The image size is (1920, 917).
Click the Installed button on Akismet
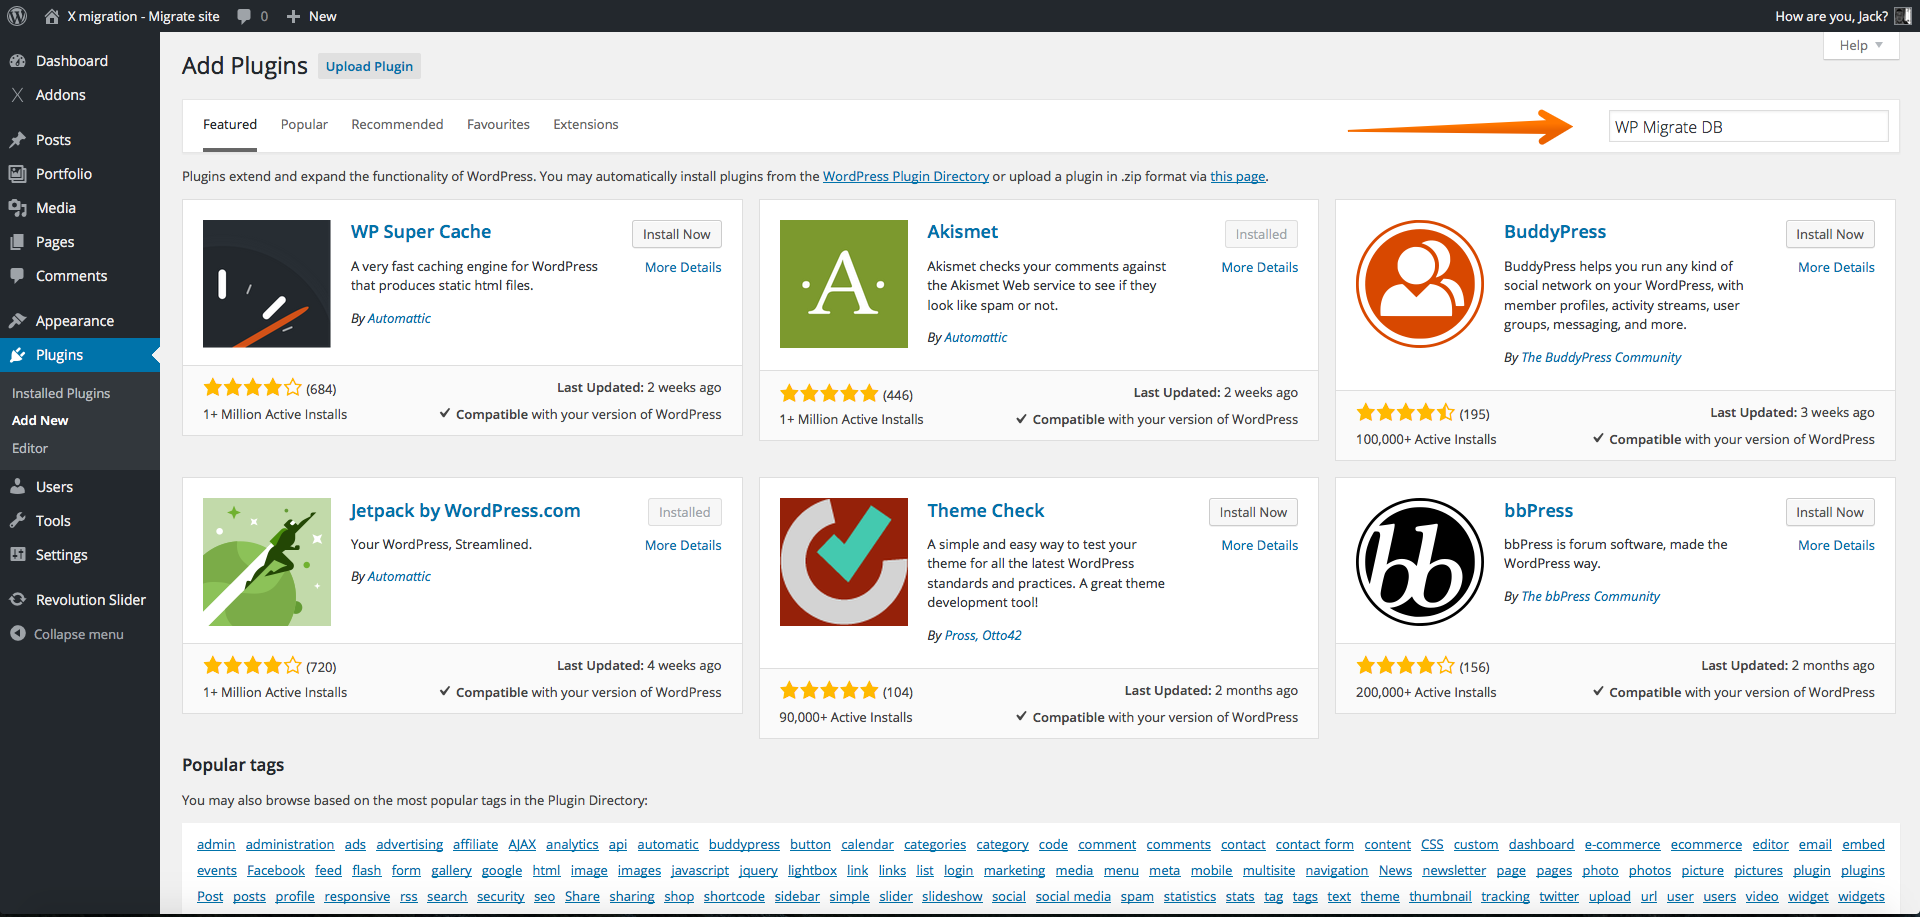coord(1261,234)
